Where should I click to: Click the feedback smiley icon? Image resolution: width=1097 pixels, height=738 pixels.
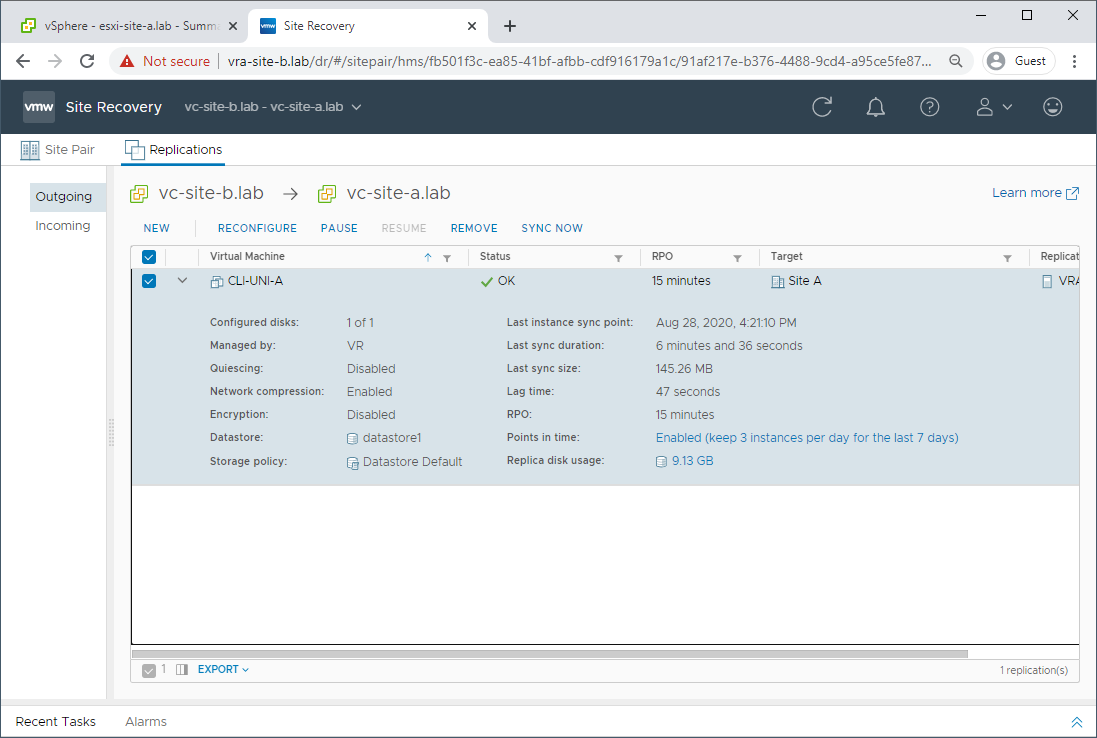pyautogui.click(x=1052, y=107)
